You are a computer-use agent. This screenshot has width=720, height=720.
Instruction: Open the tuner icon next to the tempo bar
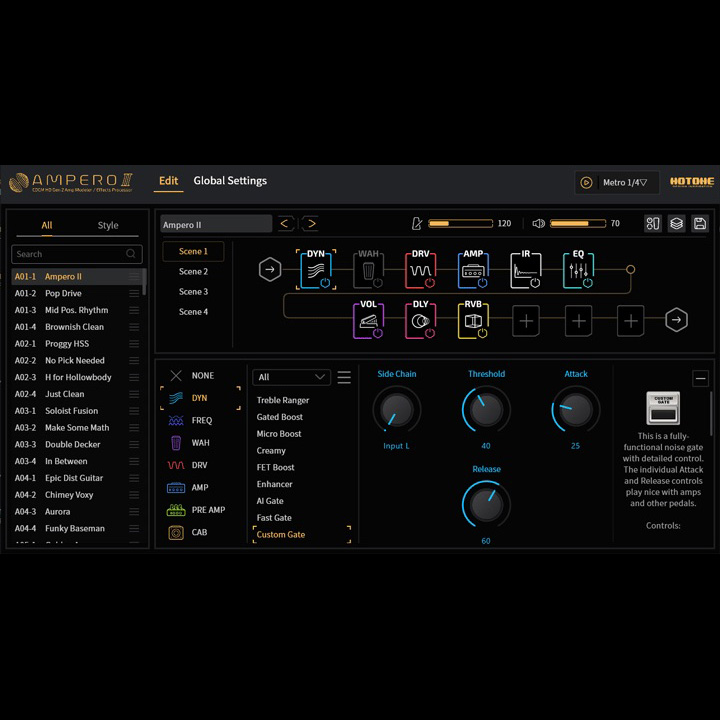pyautogui.click(x=417, y=224)
